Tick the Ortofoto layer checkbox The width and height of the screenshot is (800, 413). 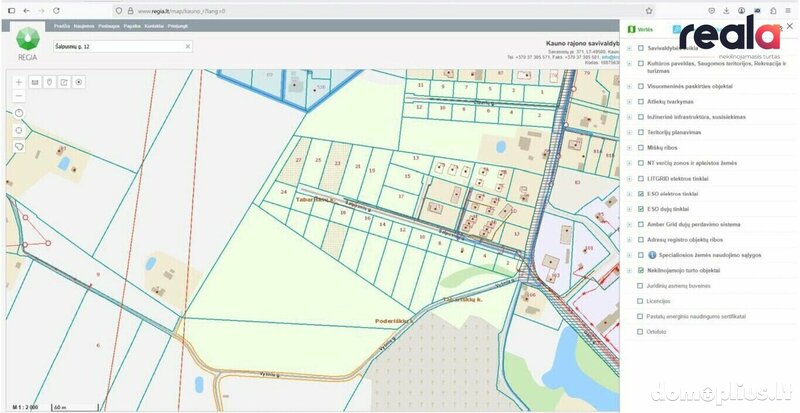click(x=640, y=332)
